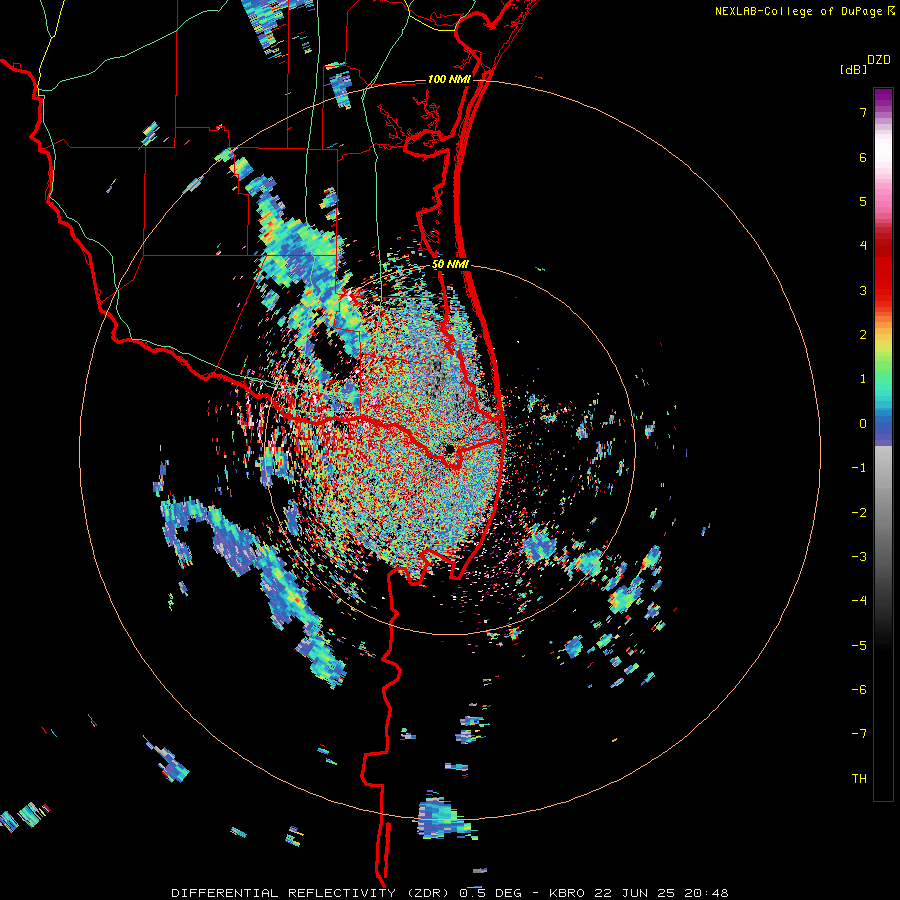Click the 0 value on the color scale
900x900 pixels.
point(863,424)
